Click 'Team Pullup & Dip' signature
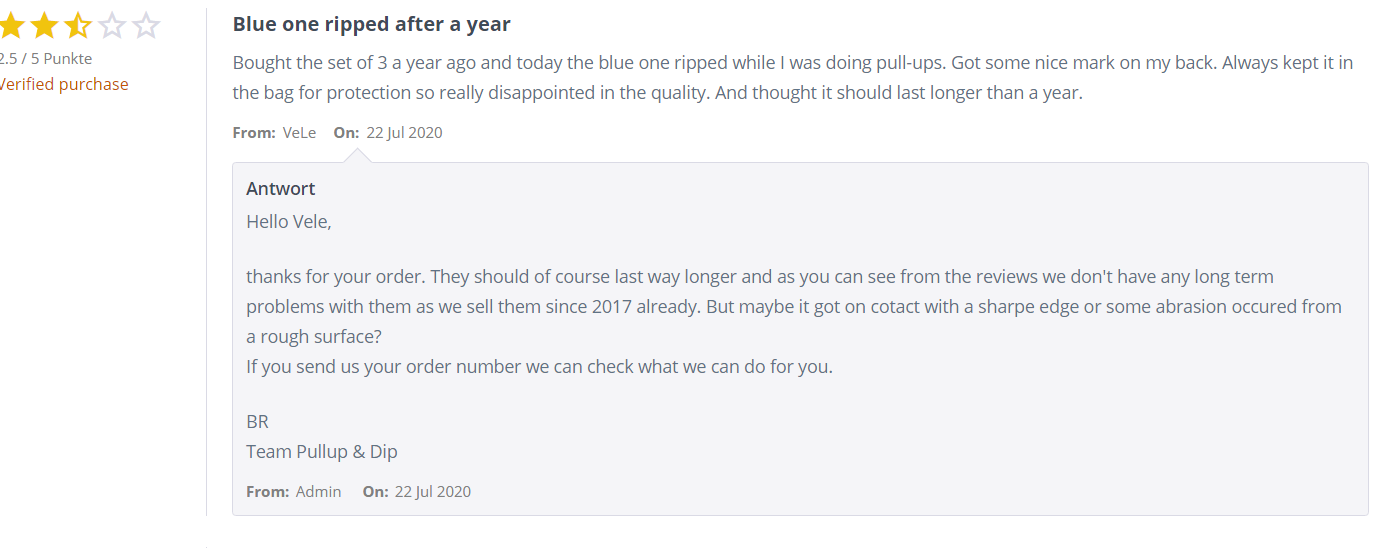 [322, 452]
